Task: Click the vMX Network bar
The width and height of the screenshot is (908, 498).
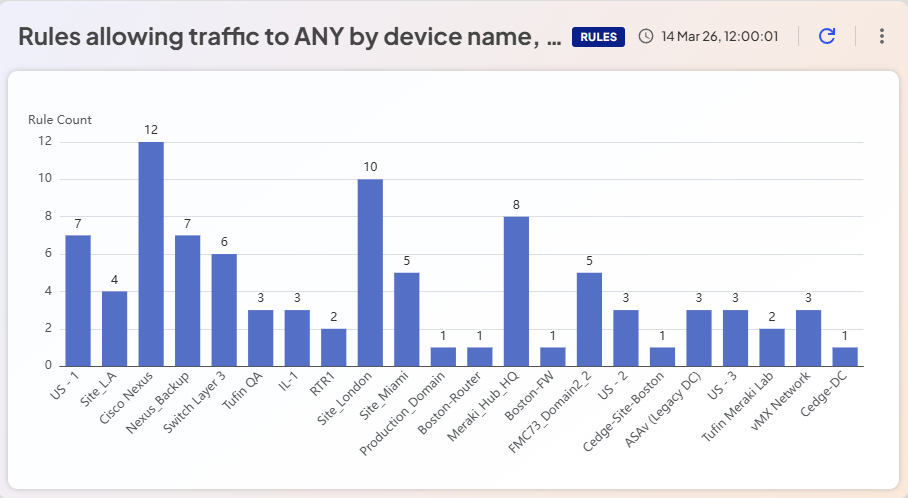Action: tap(808, 338)
